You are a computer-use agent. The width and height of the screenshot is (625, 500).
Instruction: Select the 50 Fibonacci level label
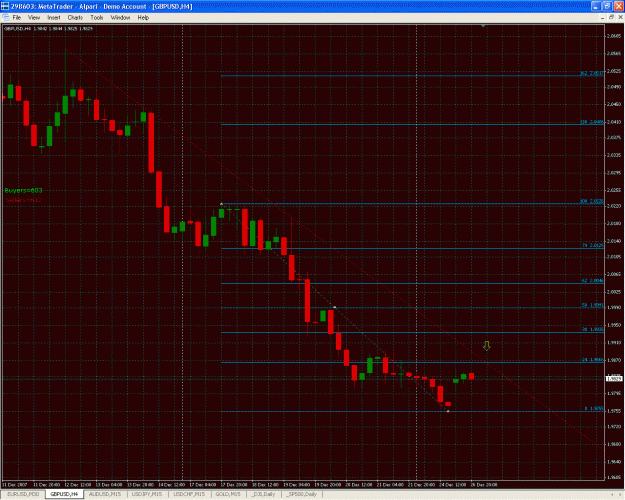pyautogui.click(x=593, y=305)
